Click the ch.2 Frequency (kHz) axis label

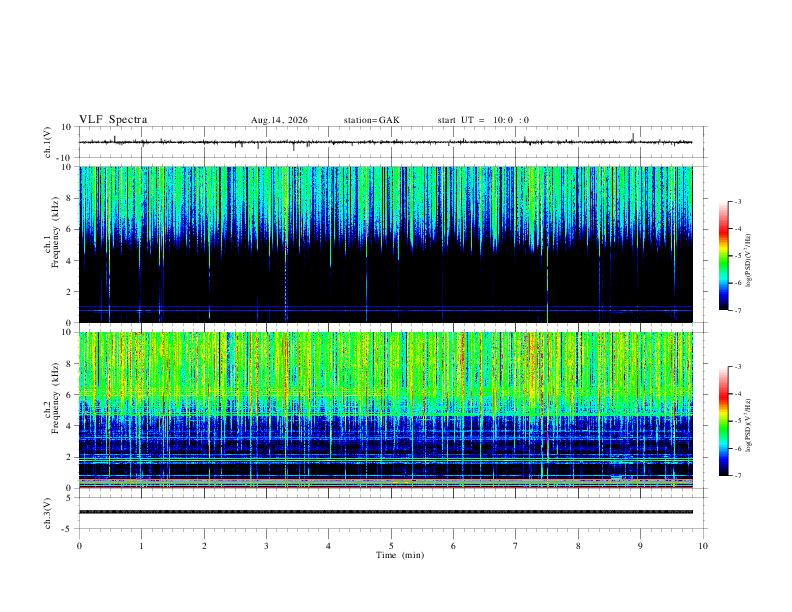(x=52, y=410)
